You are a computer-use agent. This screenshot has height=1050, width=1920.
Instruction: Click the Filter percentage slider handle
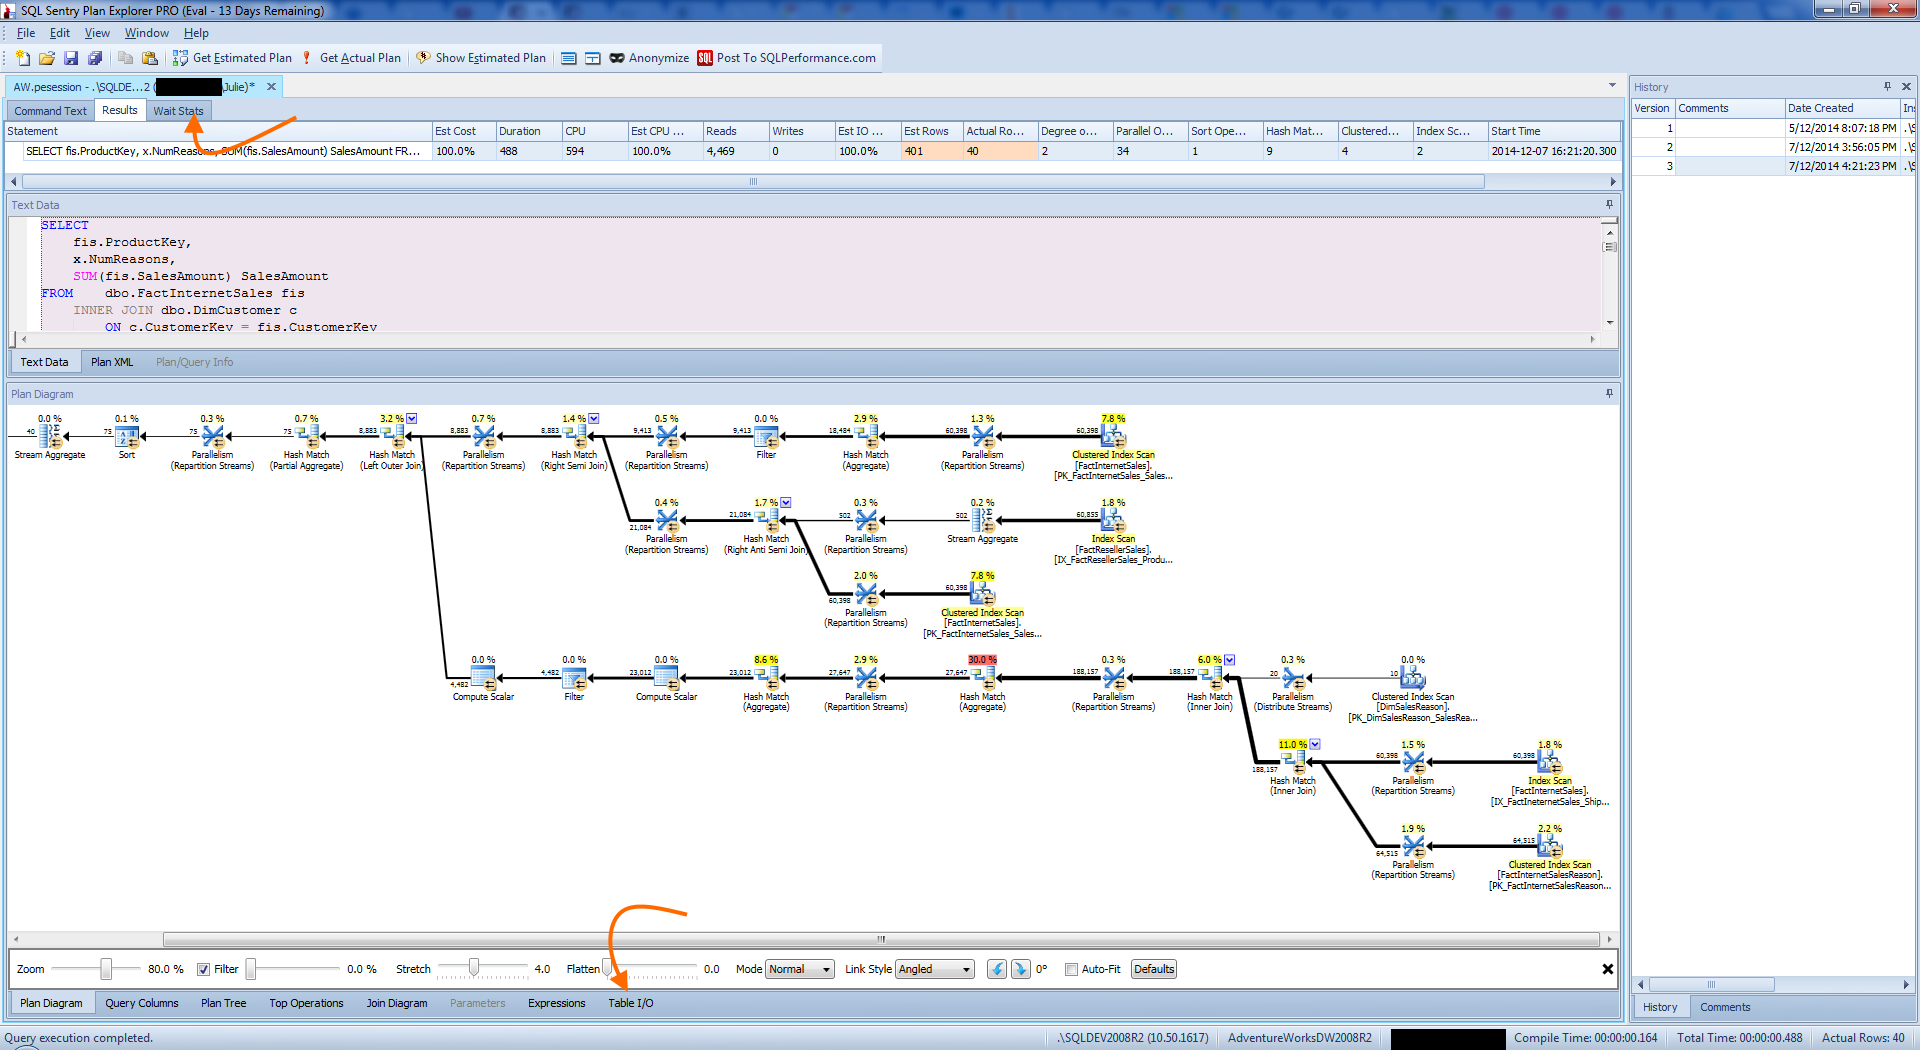click(251, 969)
